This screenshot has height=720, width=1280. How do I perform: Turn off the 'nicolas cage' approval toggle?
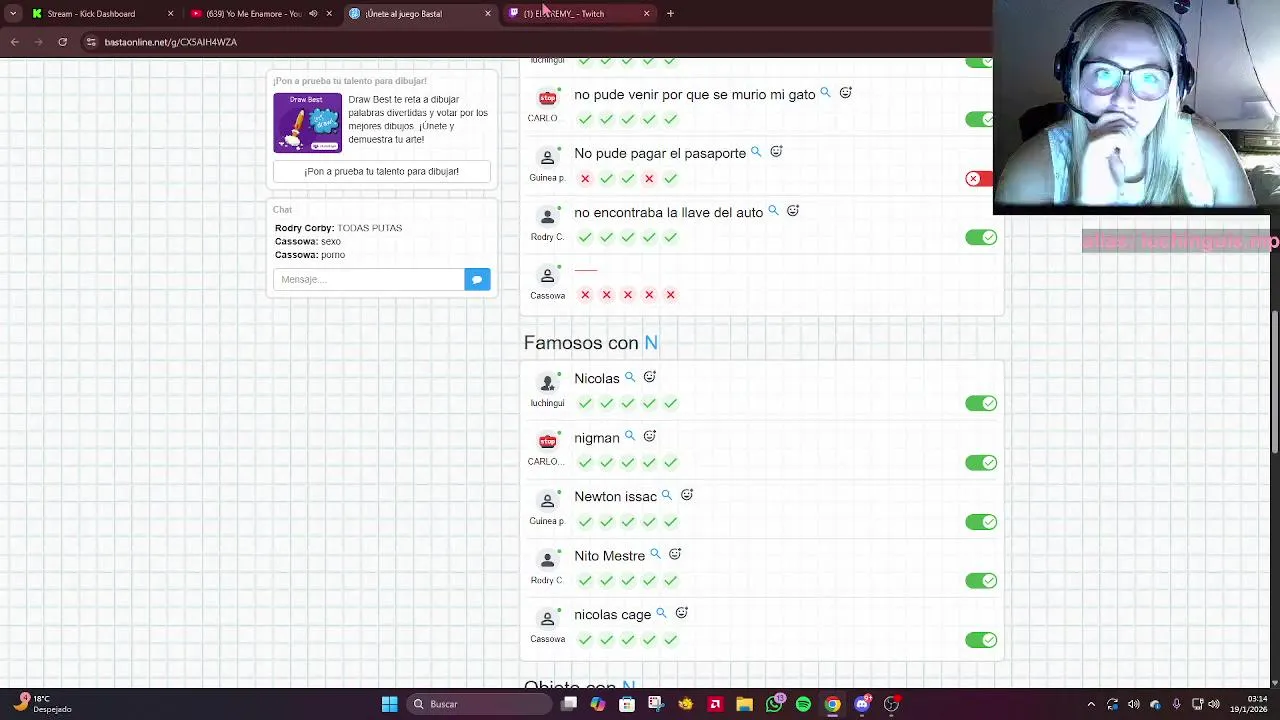tap(981, 640)
